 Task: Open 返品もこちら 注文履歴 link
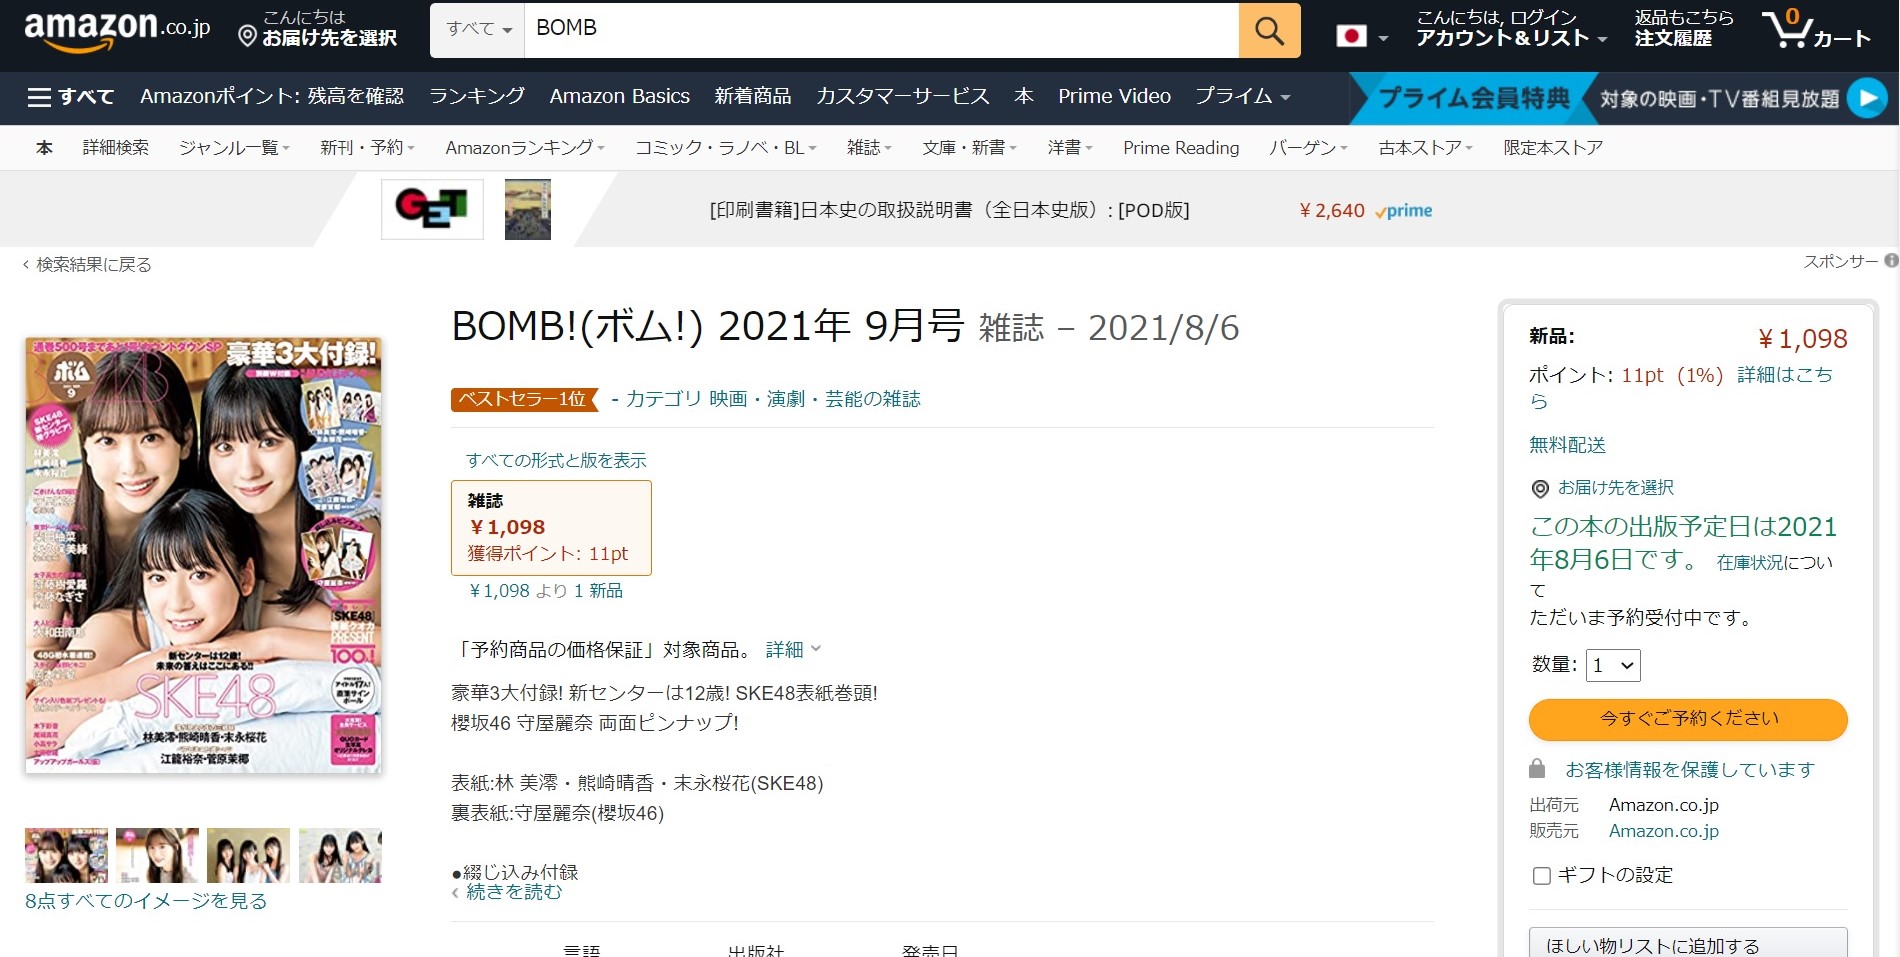1683,28
